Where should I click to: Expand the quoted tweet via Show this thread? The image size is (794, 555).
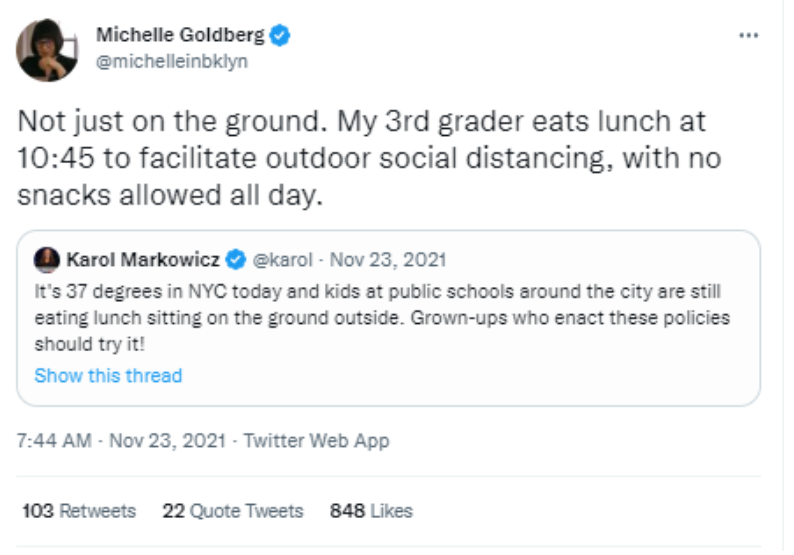click(x=108, y=376)
